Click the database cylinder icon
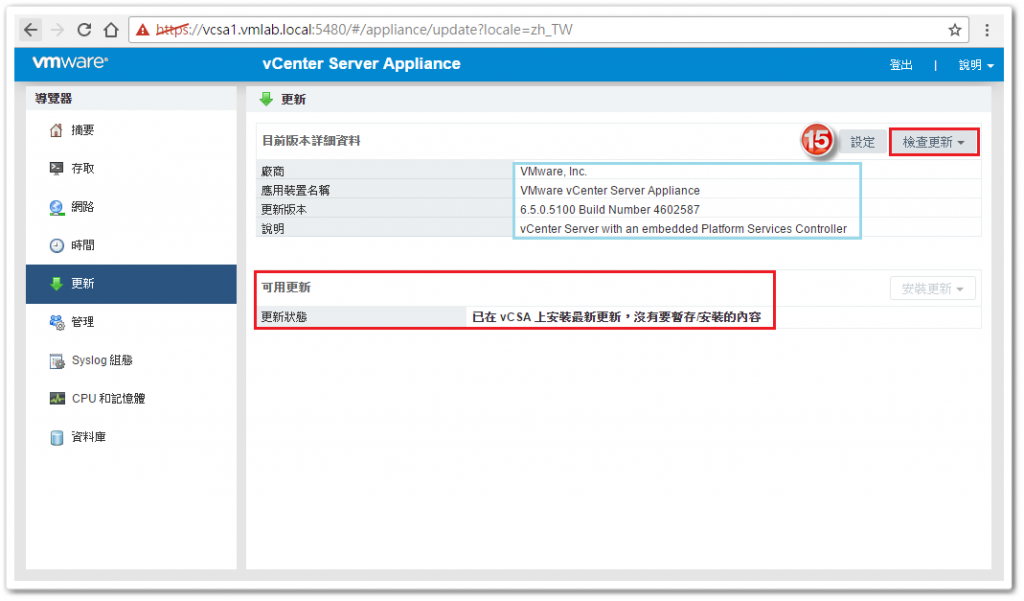This screenshot has width=1024, height=601. (57, 437)
